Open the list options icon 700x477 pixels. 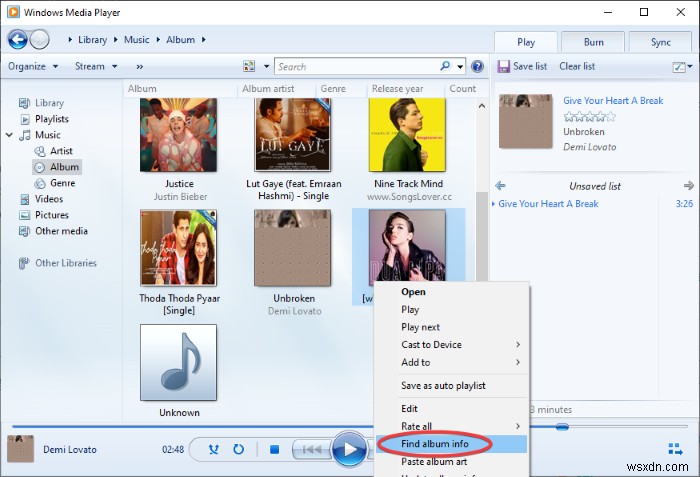coord(679,67)
